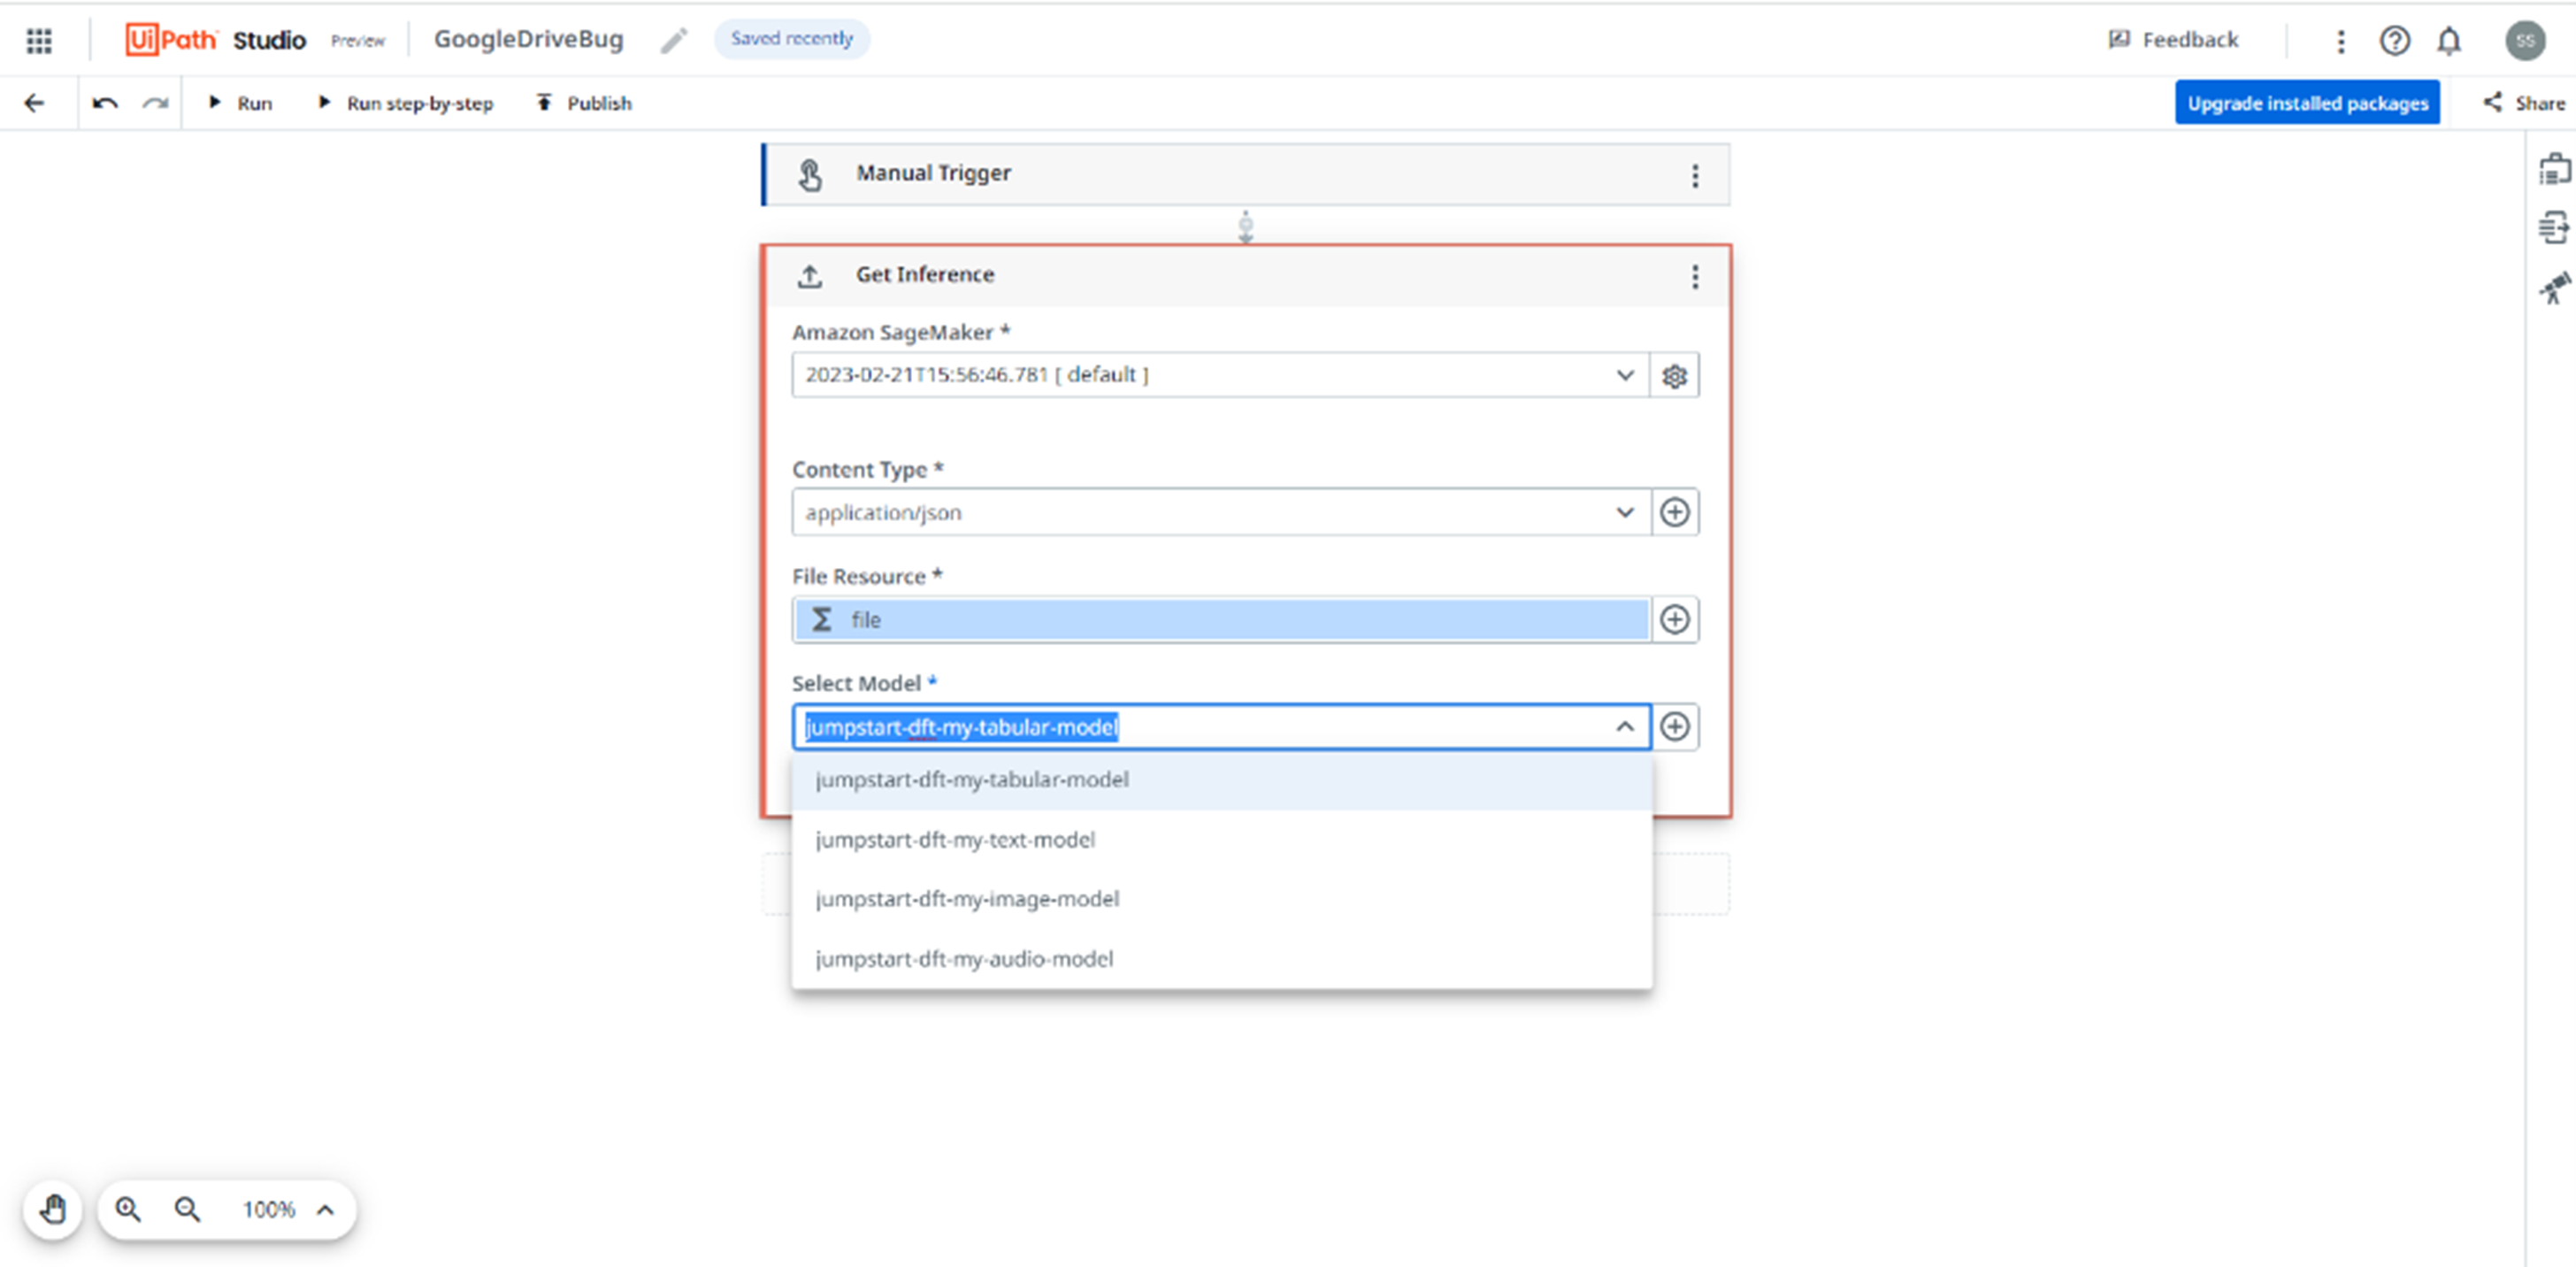Open Manual Trigger options menu
This screenshot has height=1267, width=2576.
1695,176
